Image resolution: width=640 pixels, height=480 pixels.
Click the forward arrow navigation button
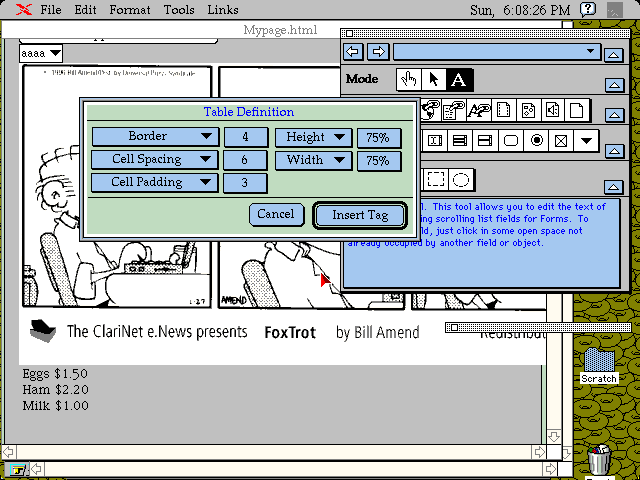pyautogui.click(x=377, y=52)
